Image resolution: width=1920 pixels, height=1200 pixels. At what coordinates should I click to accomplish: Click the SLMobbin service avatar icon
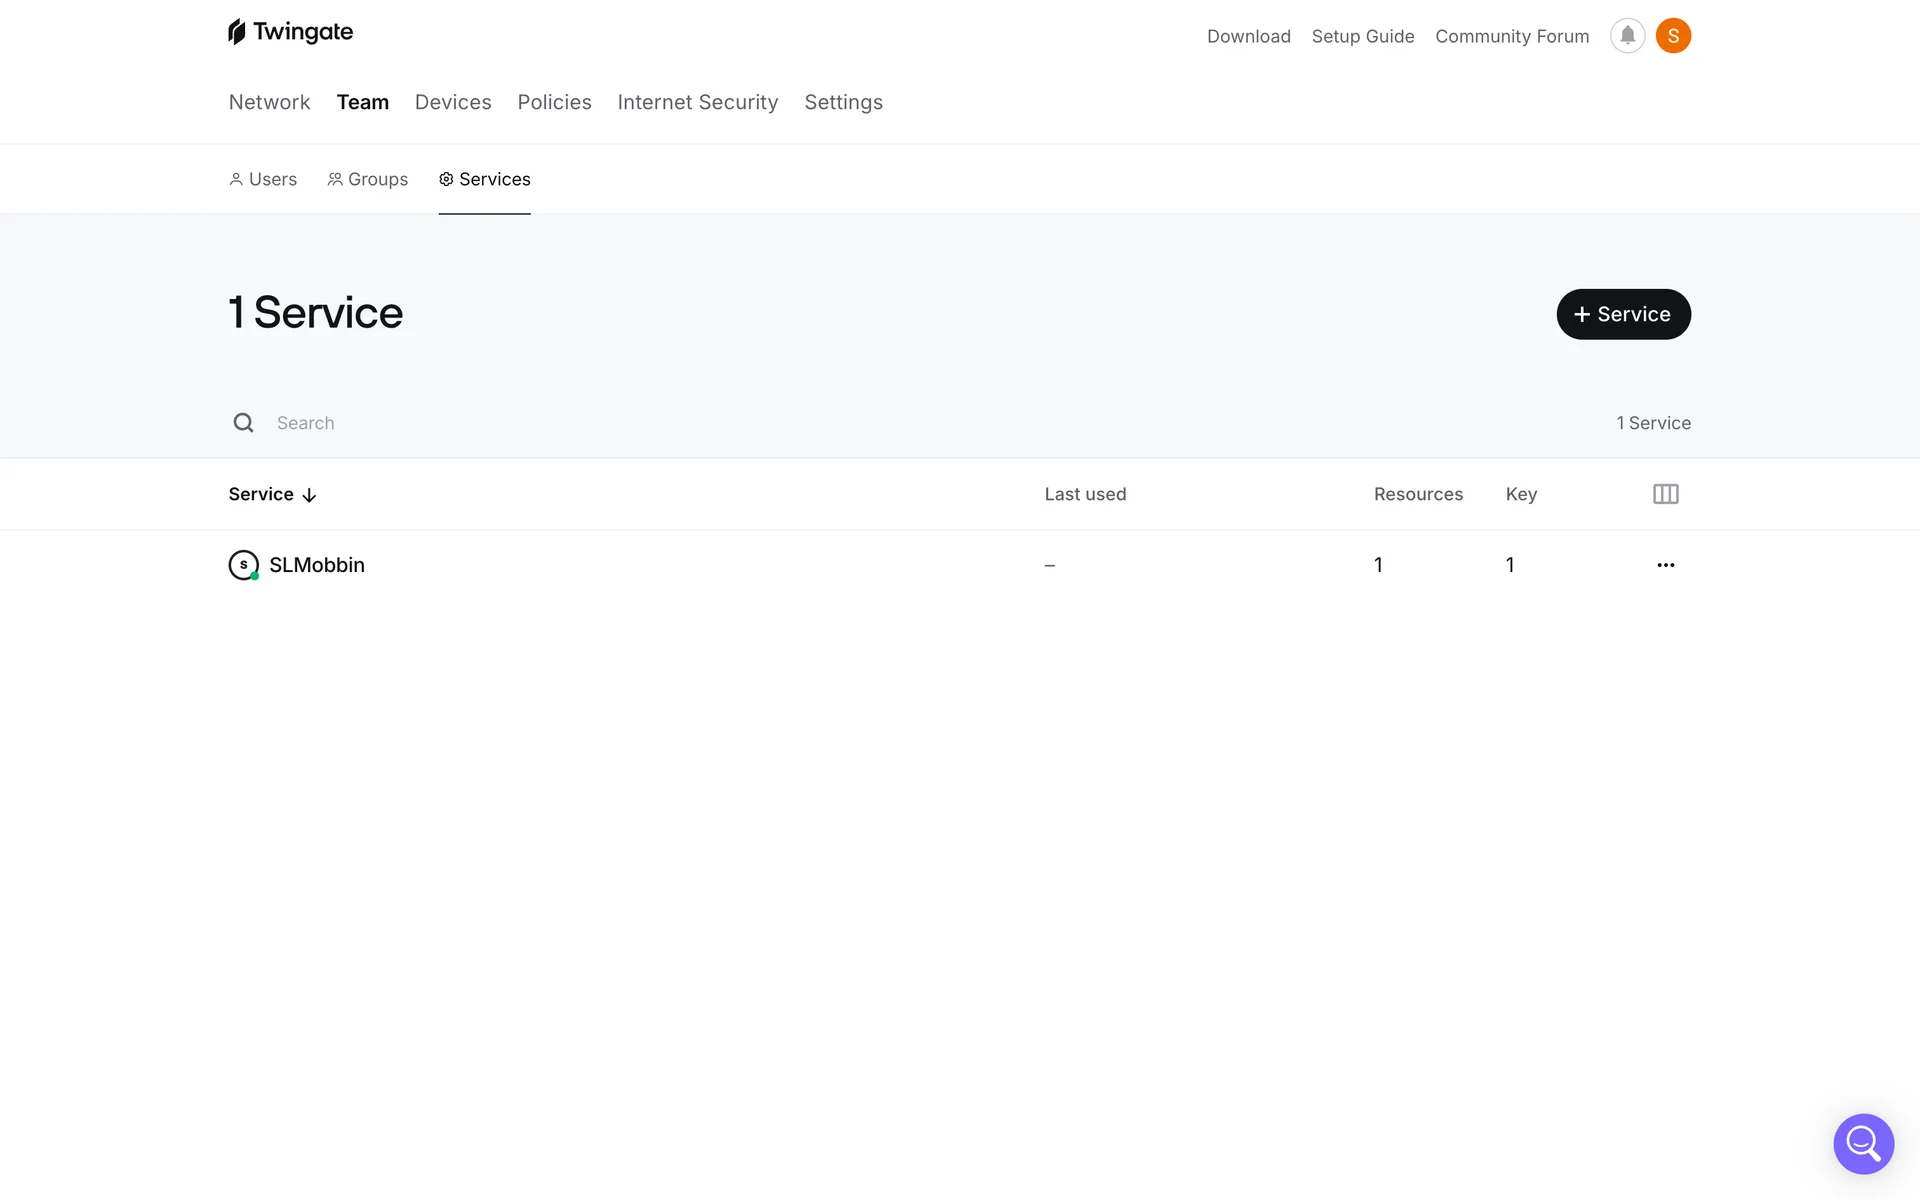tap(243, 565)
